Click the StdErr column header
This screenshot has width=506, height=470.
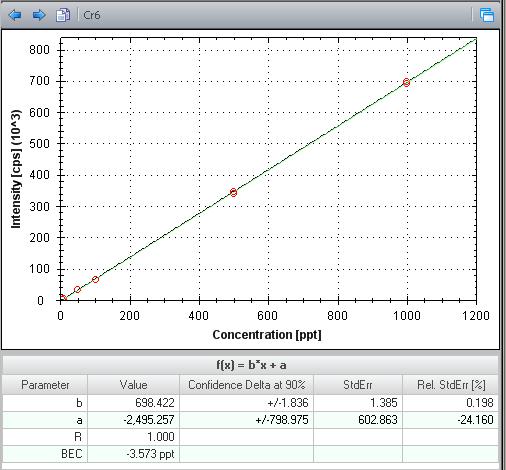click(358, 385)
